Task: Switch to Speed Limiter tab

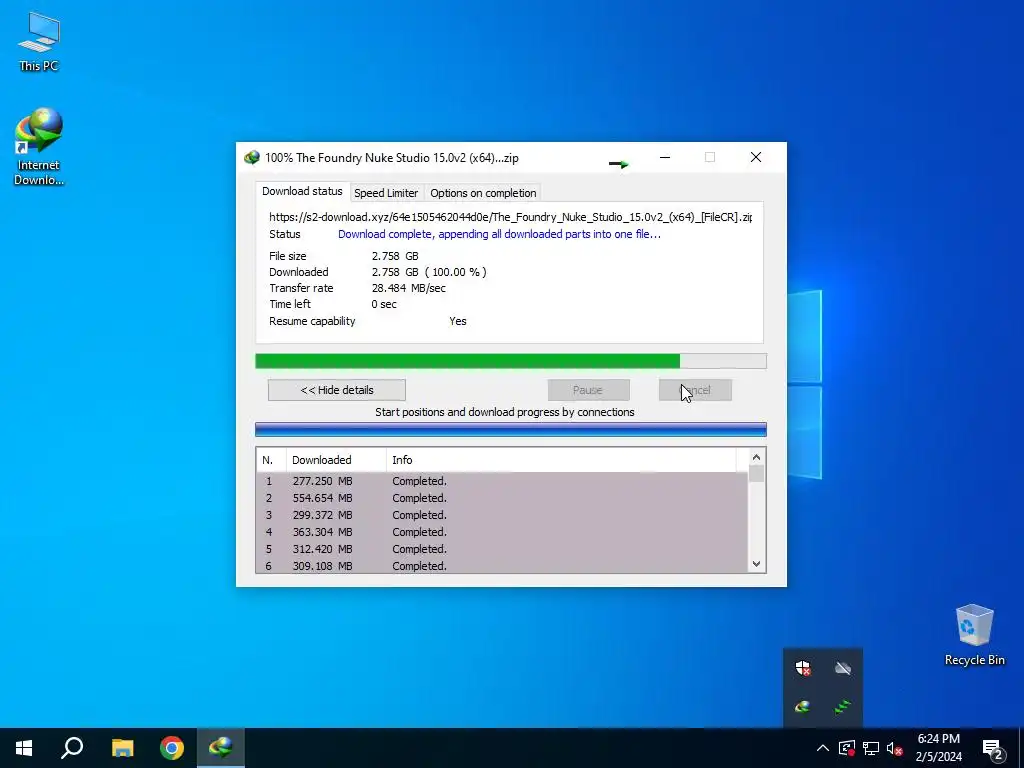Action: (x=386, y=193)
